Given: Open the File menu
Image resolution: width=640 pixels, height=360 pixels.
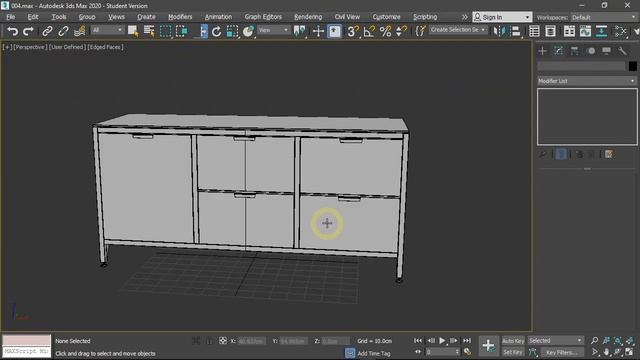Looking at the screenshot, I should click(x=11, y=17).
